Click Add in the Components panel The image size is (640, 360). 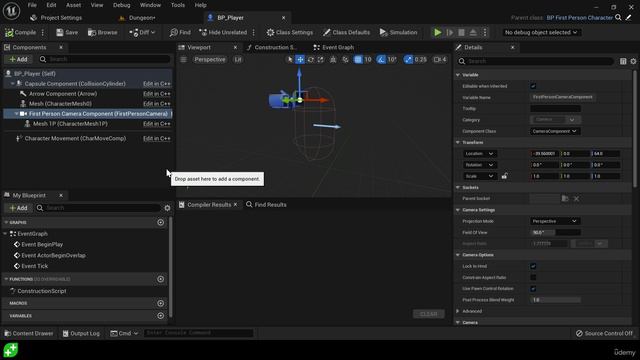click(x=18, y=60)
